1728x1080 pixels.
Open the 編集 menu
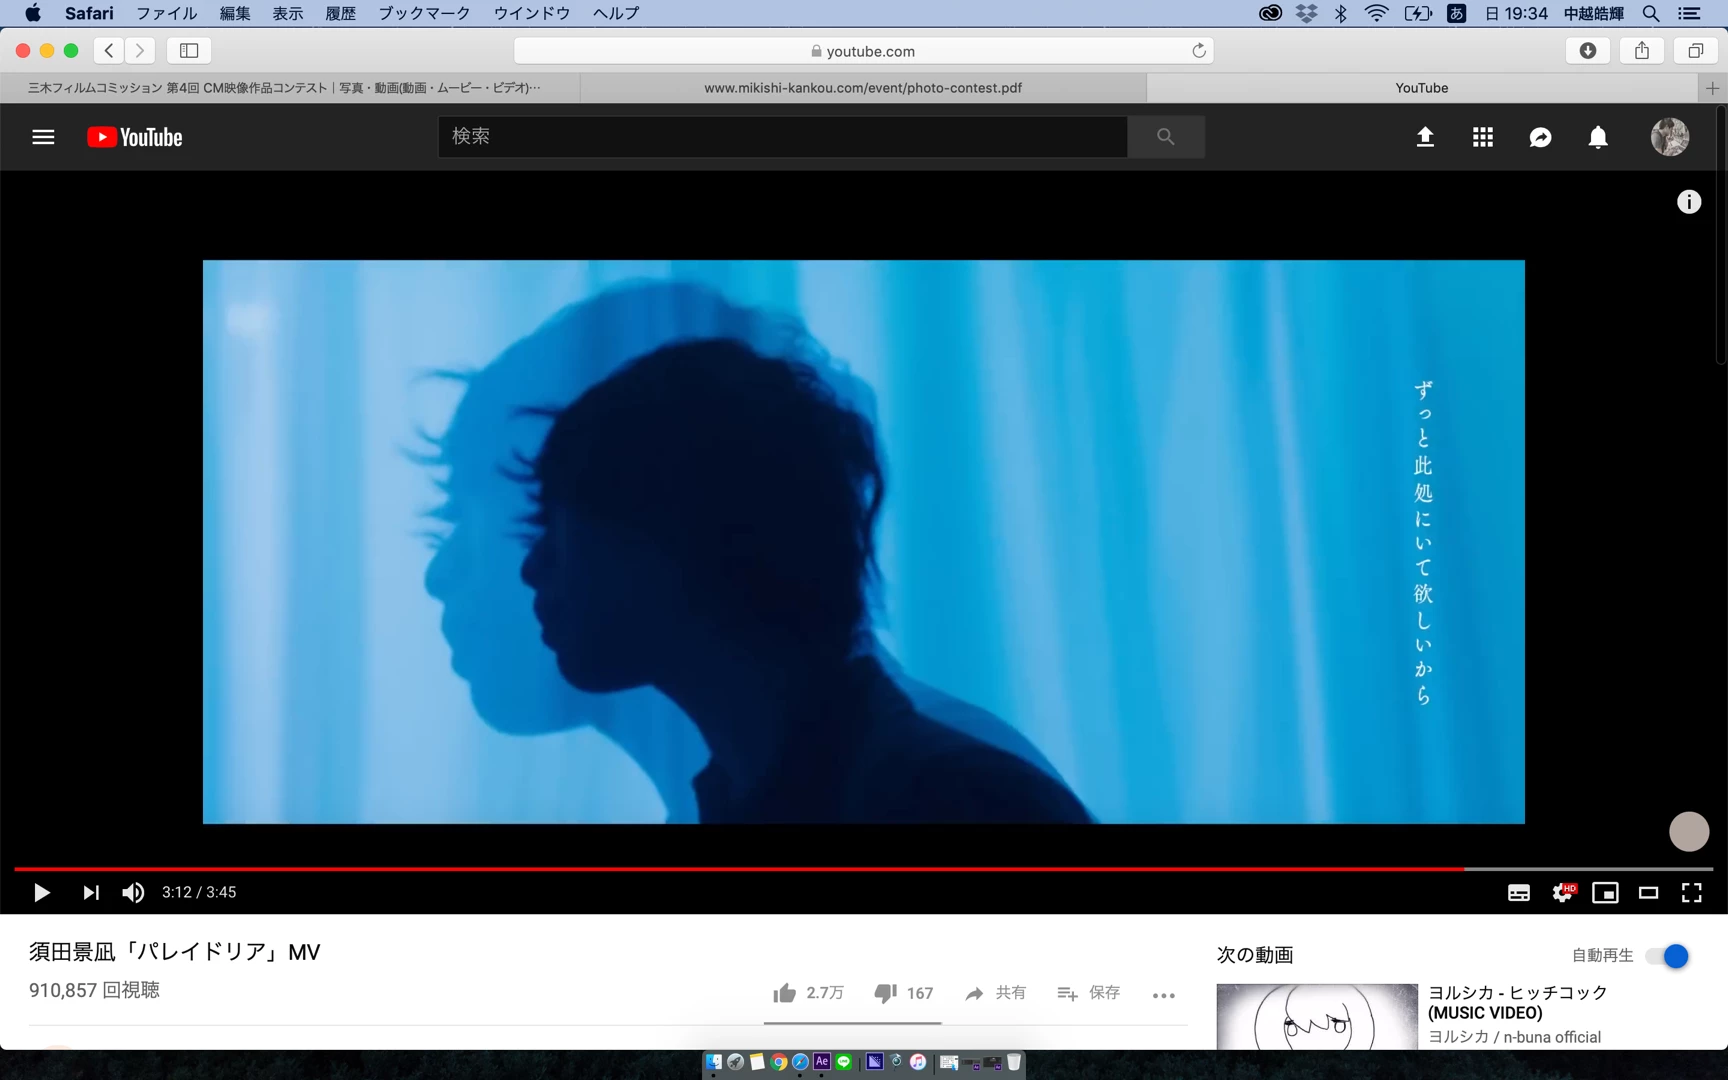(235, 13)
